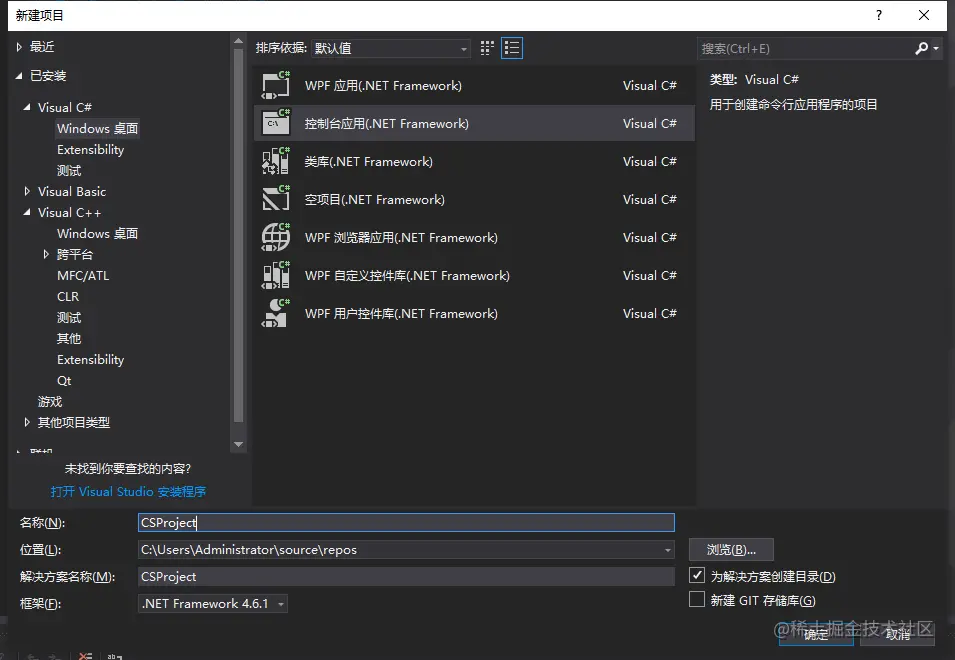Click the 搜索(Ctrl+E) search box
Viewport: 955px width, 660px height.
point(805,49)
